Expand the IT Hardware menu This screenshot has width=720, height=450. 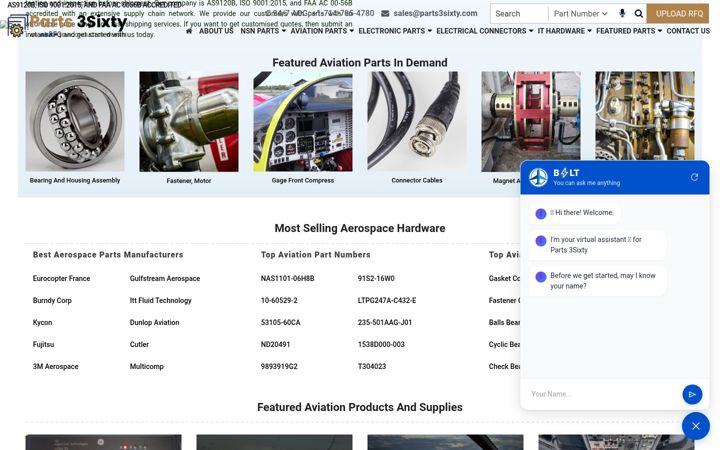[x=564, y=31]
